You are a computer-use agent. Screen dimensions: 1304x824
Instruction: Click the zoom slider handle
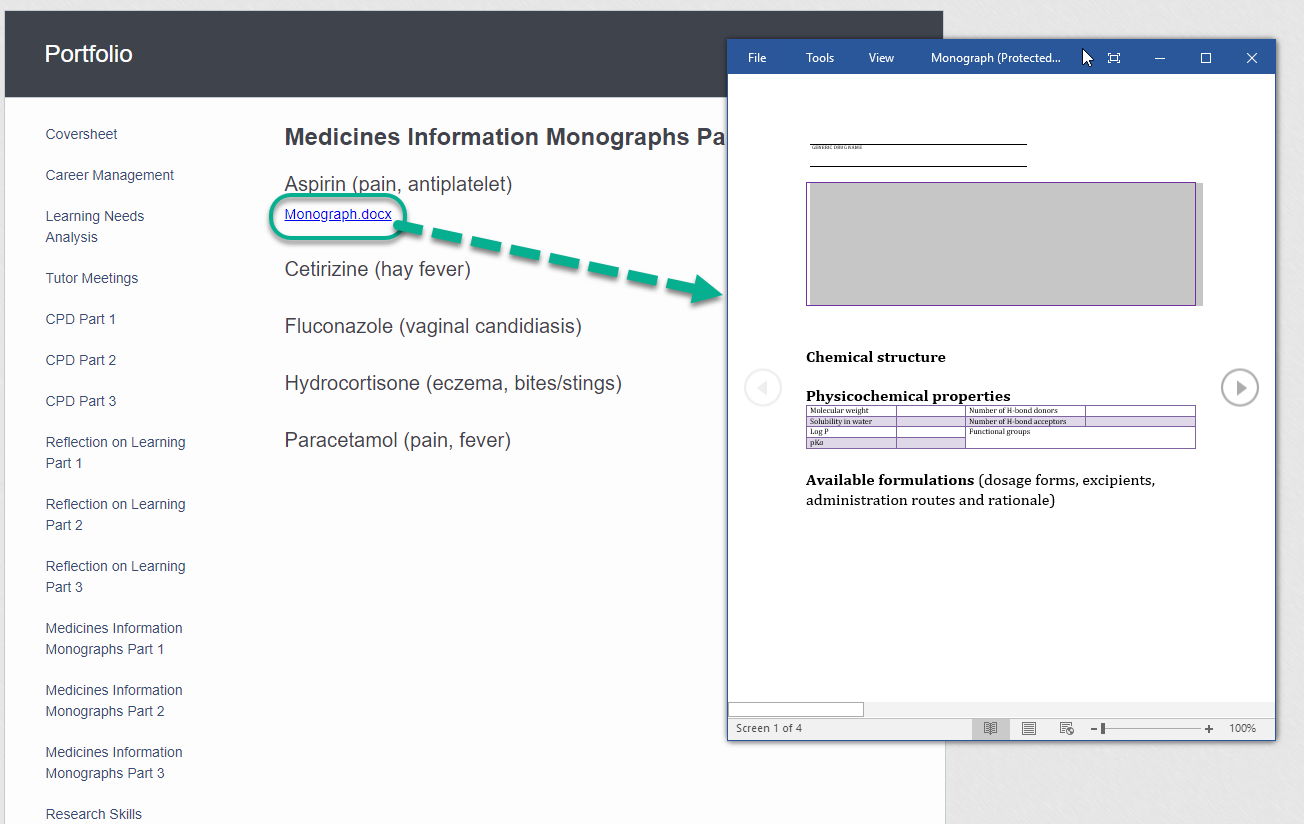(x=1103, y=729)
